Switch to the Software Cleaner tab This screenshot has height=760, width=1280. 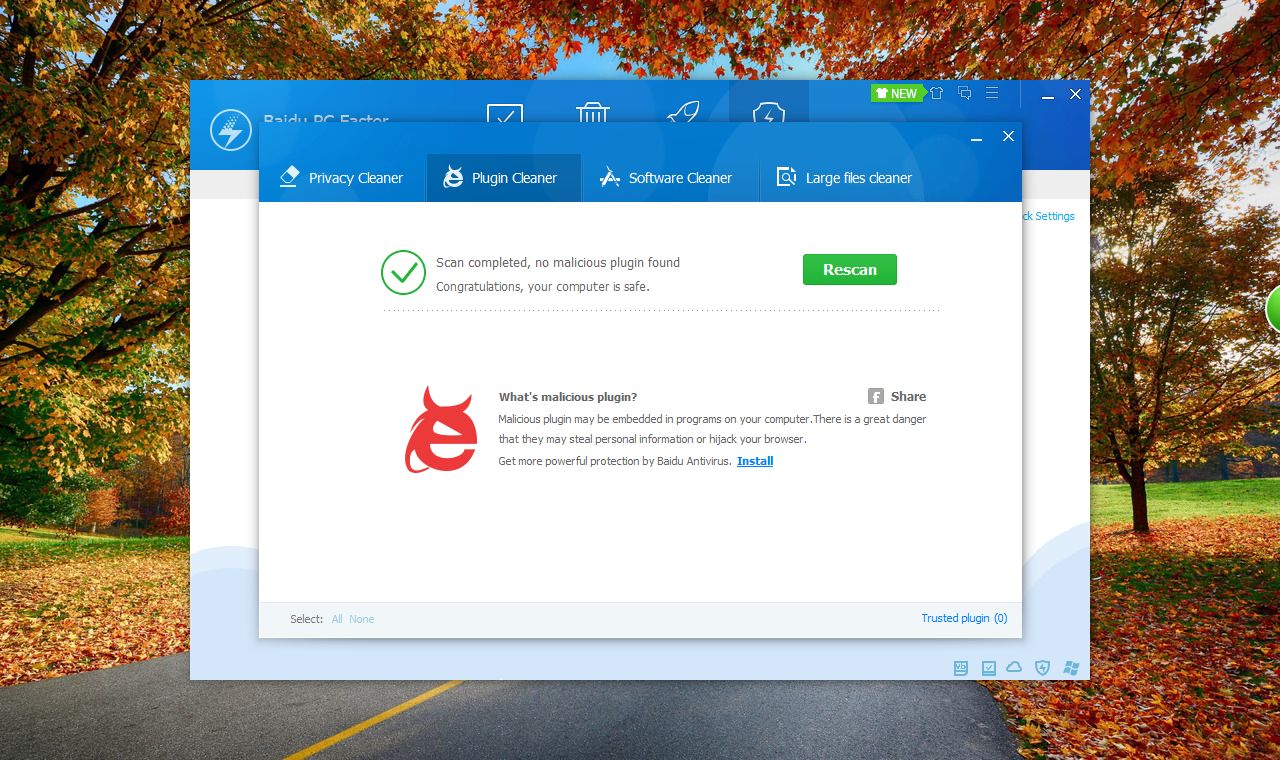(670, 178)
